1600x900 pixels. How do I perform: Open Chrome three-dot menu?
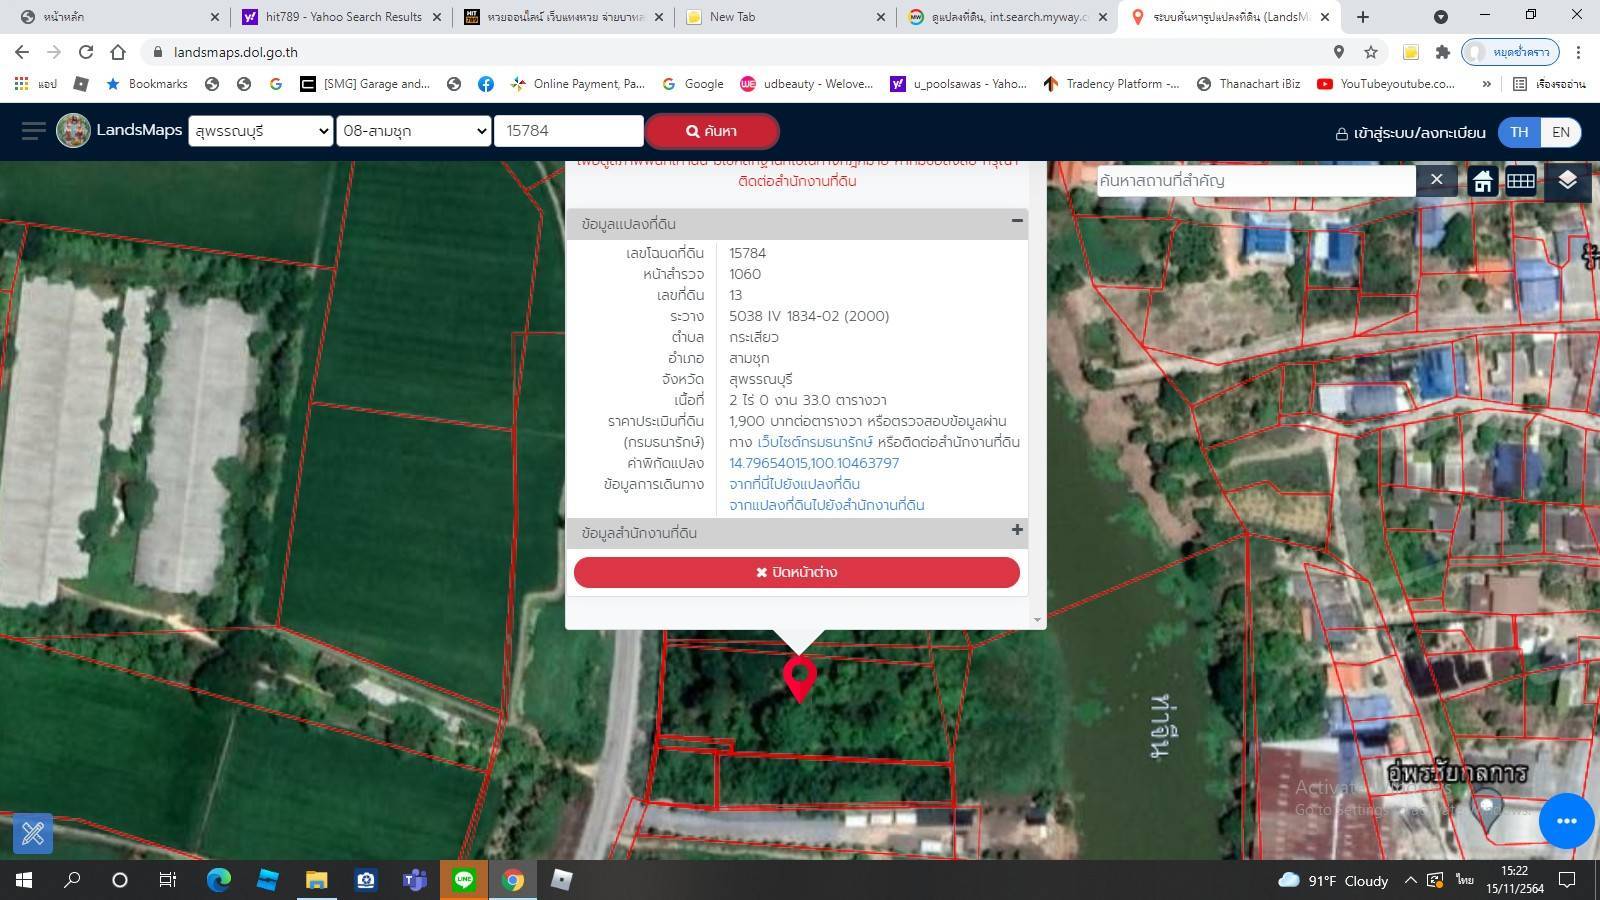[1578, 52]
